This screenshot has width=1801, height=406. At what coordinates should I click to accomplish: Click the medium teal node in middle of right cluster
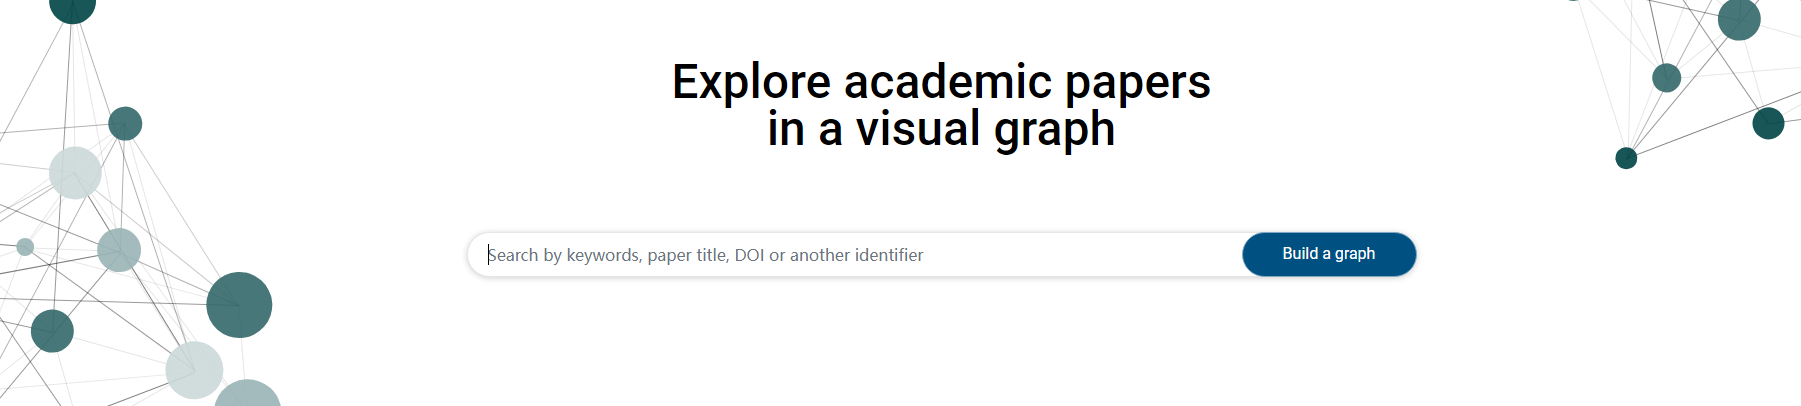tap(1666, 77)
